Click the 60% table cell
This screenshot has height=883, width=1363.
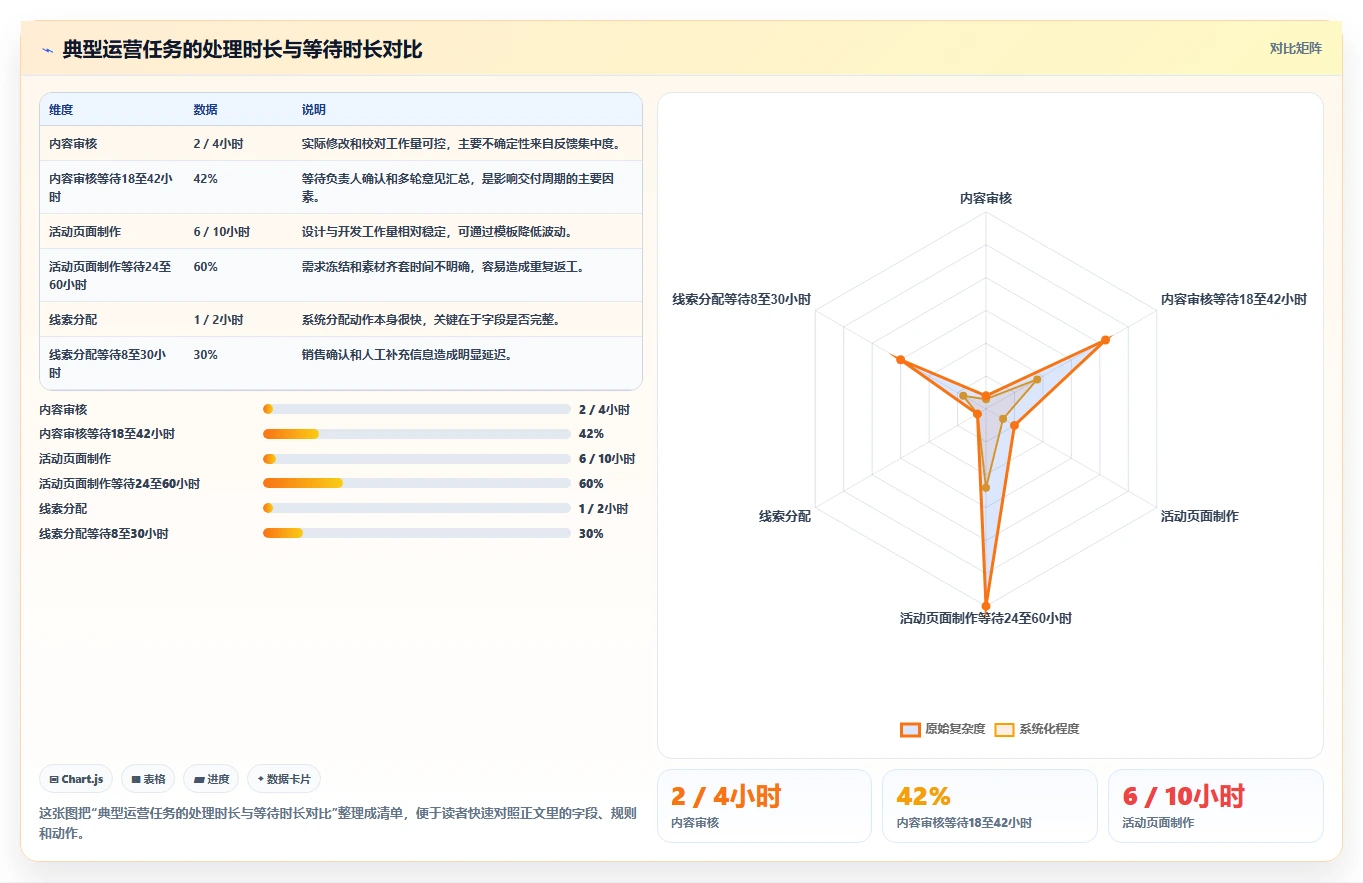[205, 267]
